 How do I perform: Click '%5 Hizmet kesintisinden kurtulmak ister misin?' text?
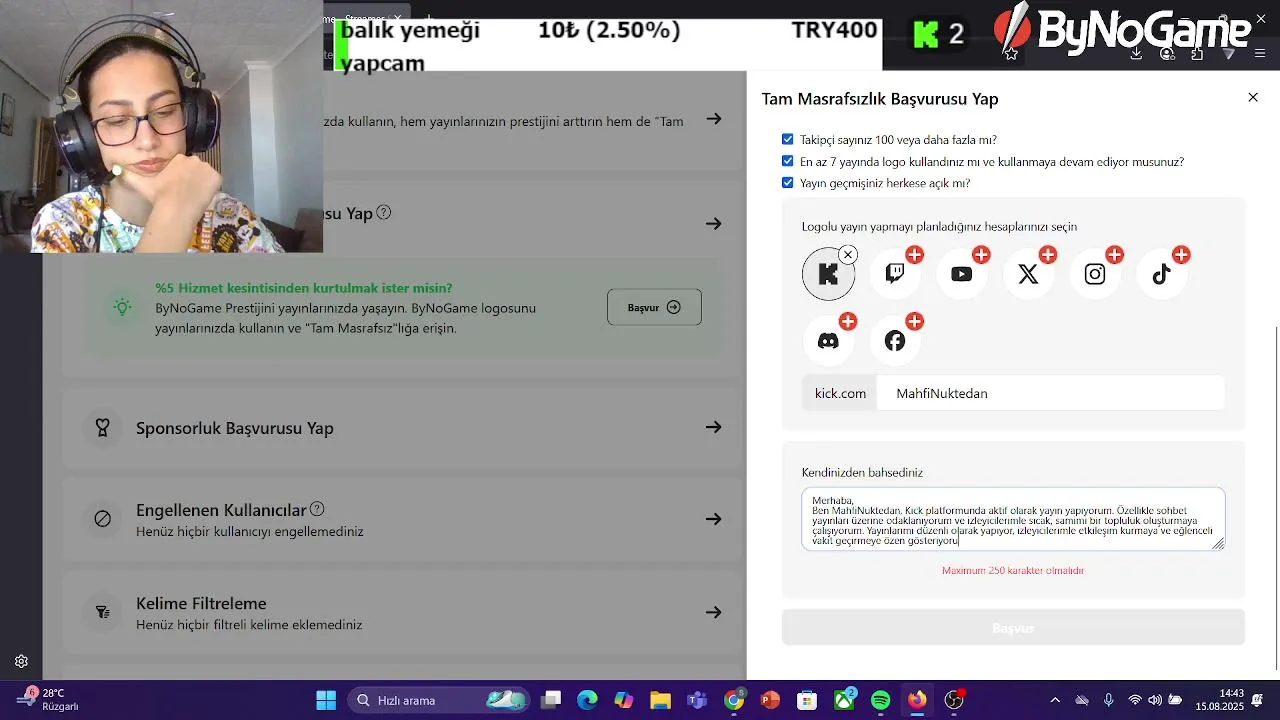(x=304, y=288)
